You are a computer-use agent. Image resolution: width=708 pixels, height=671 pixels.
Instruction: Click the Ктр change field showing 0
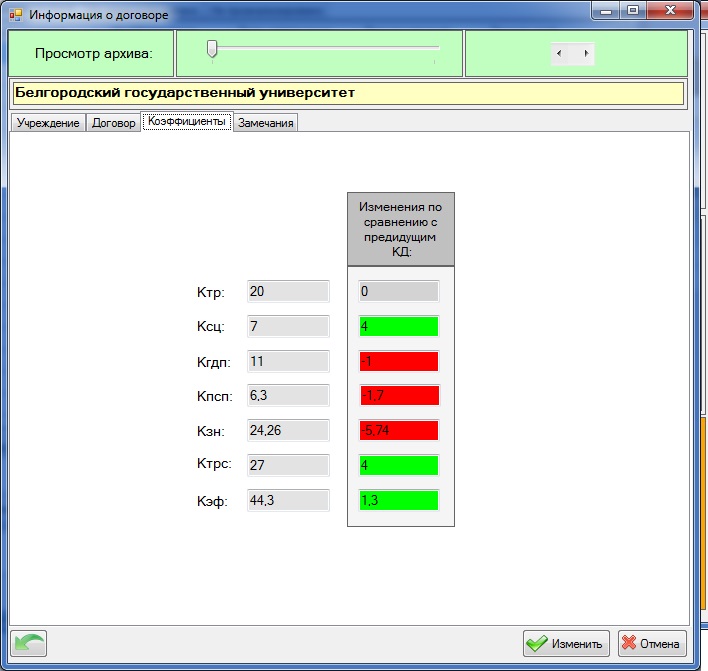coord(399,291)
